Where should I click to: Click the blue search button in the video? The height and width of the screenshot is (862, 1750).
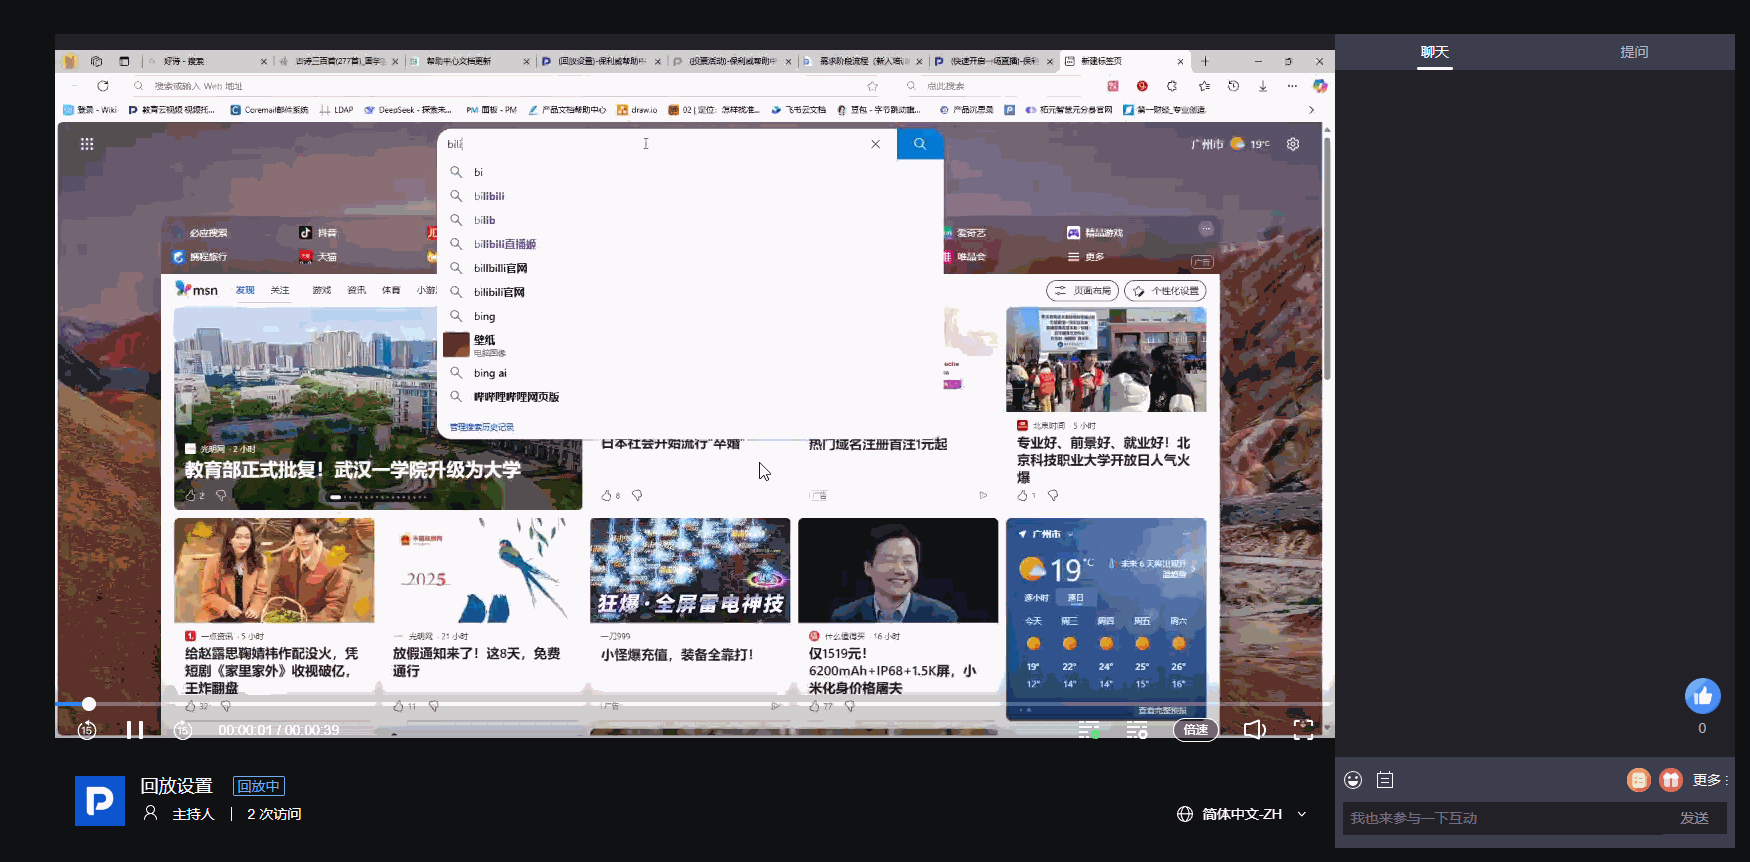click(x=920, y=144)
